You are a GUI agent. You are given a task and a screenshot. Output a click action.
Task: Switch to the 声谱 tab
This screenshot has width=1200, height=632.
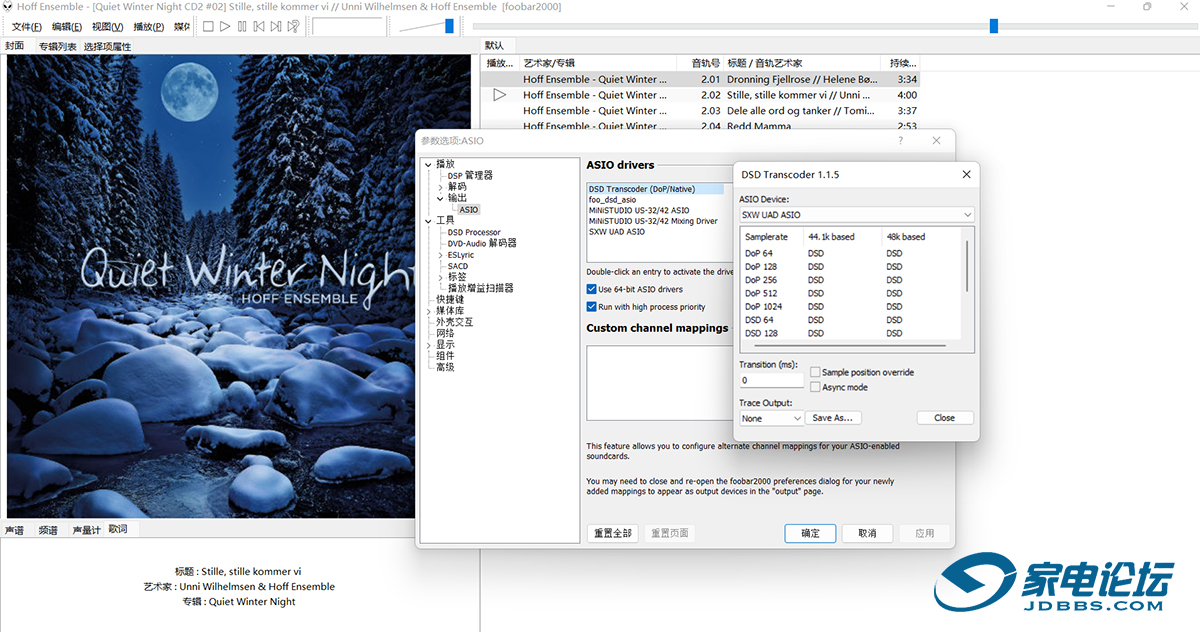[14, 530]
